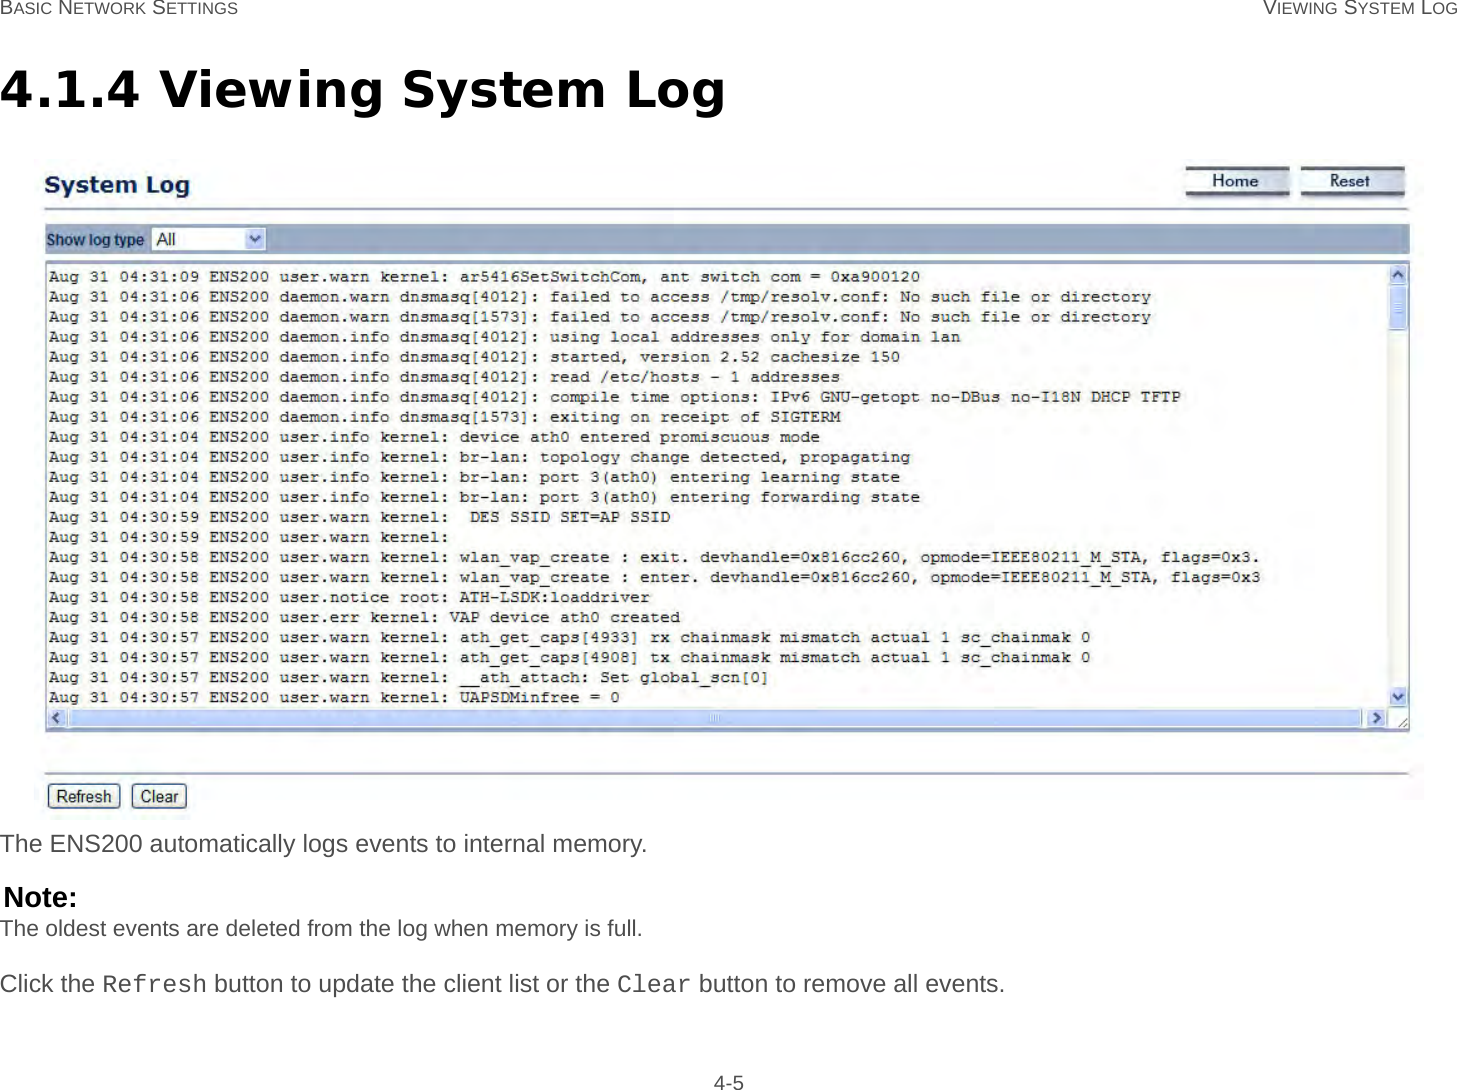Viewport: 1457px width, 1090px height.
Task: Click log line '__ath_attach: Set global_scn[0]'
Action: pyautogui.click(x=409, y=677)
